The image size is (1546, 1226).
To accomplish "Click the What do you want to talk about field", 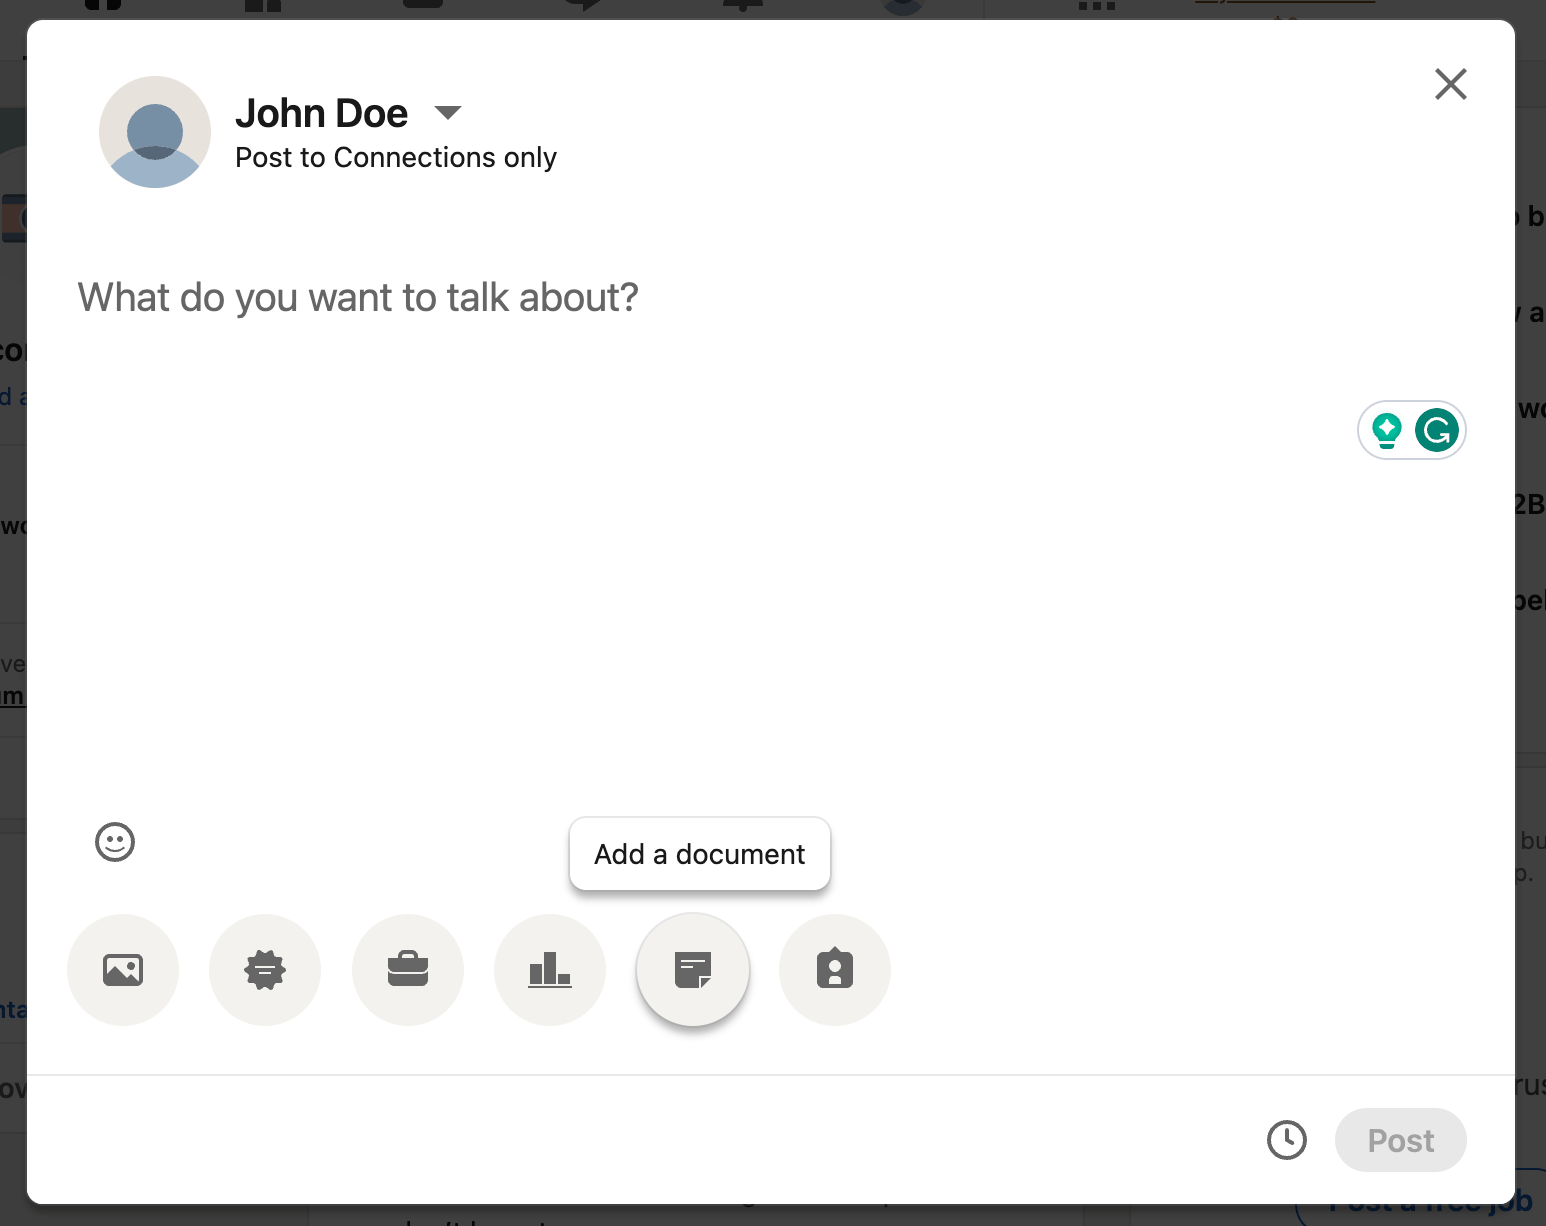I will 357,297.
